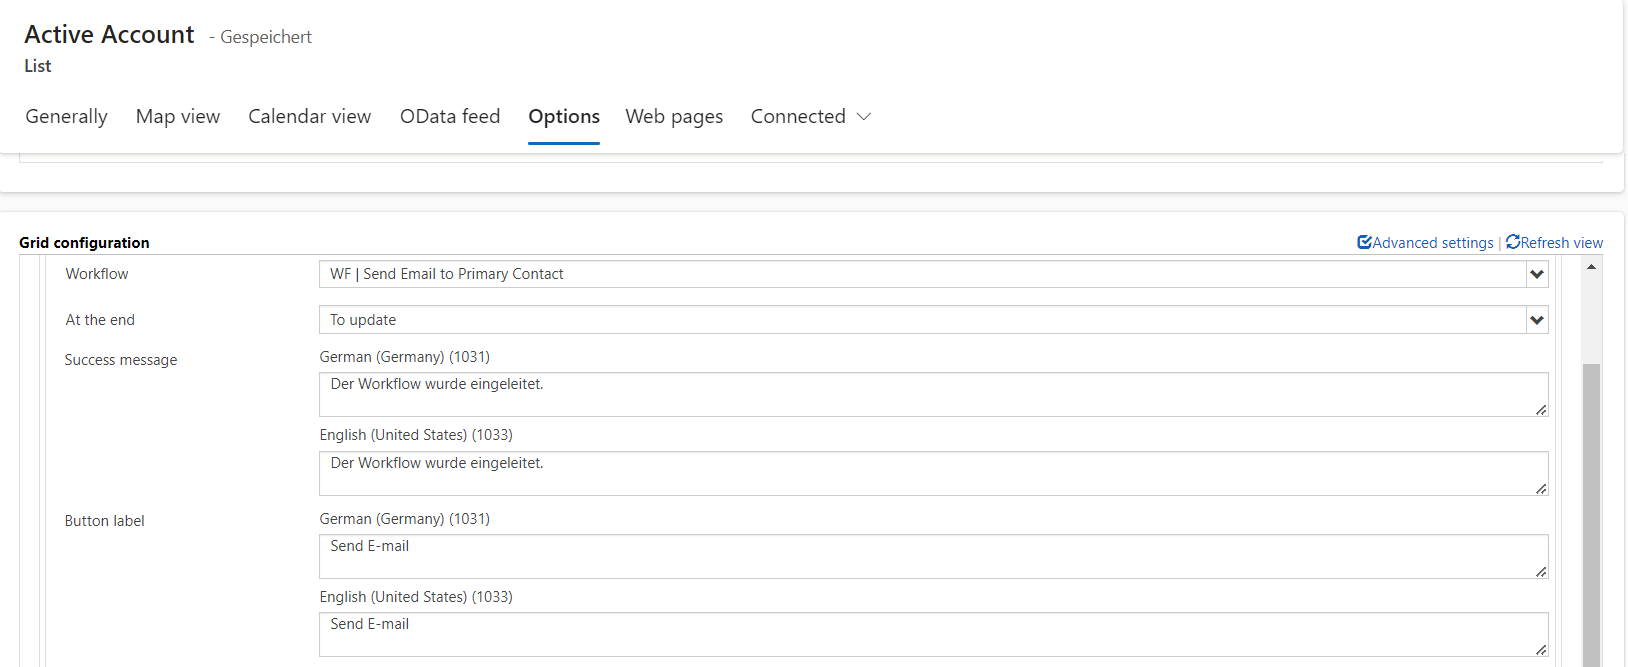Toggle the Advanced settings checkbox
1628x667 pixels.
point(1364,242)
